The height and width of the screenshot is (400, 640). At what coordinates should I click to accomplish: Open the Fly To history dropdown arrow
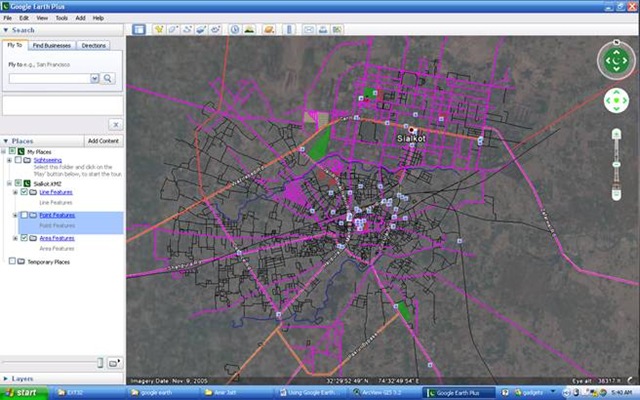[94, 78]
